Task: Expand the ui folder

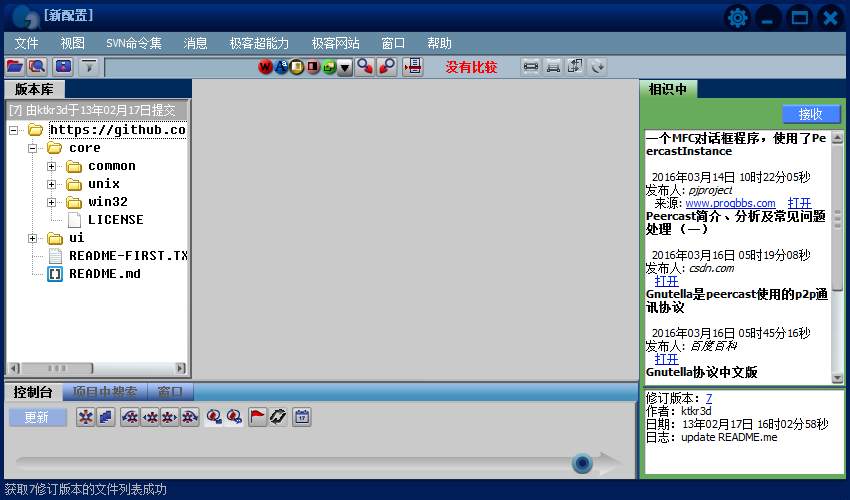Action: [x=33, y=238]
